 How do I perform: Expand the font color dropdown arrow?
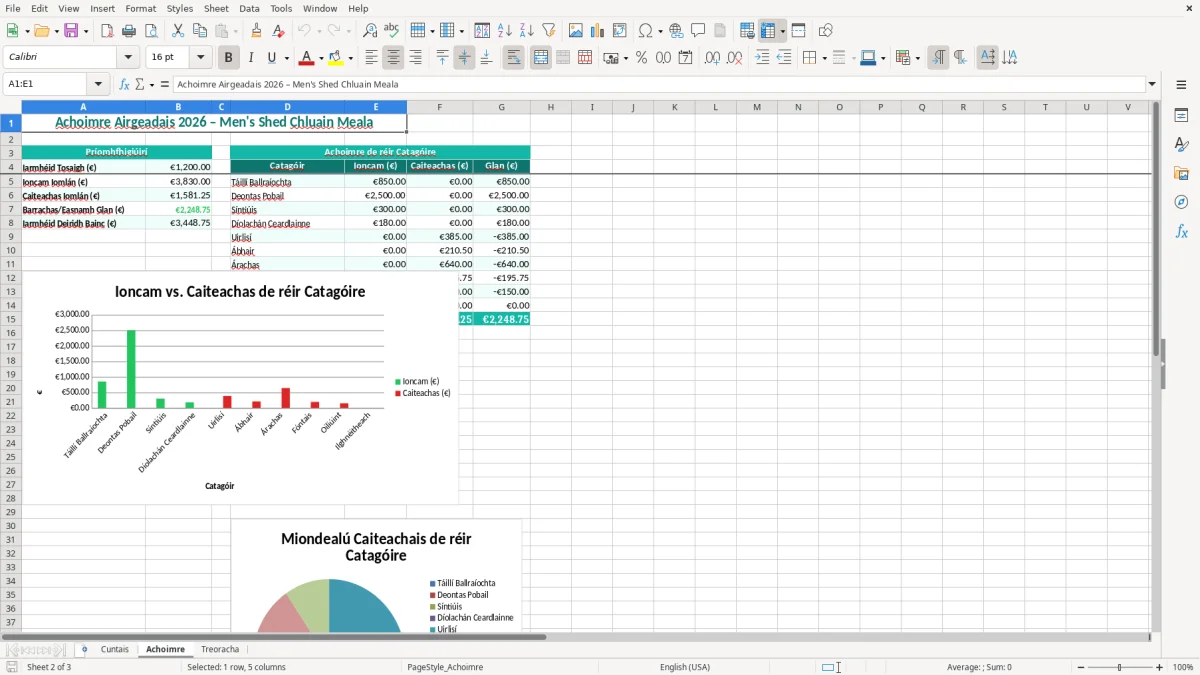click(x=321, y=58)
